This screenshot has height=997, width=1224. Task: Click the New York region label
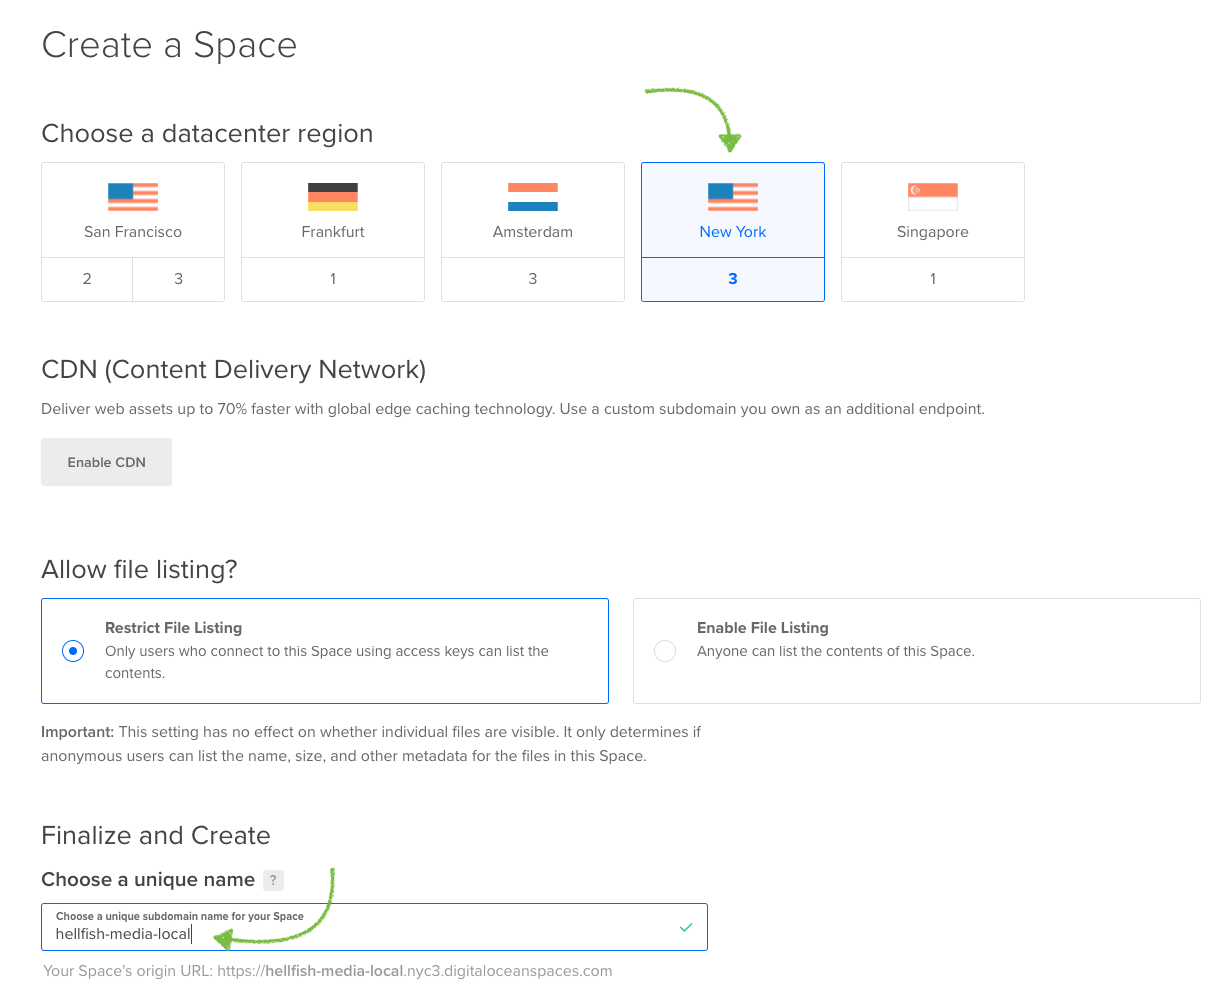(733, 232)
